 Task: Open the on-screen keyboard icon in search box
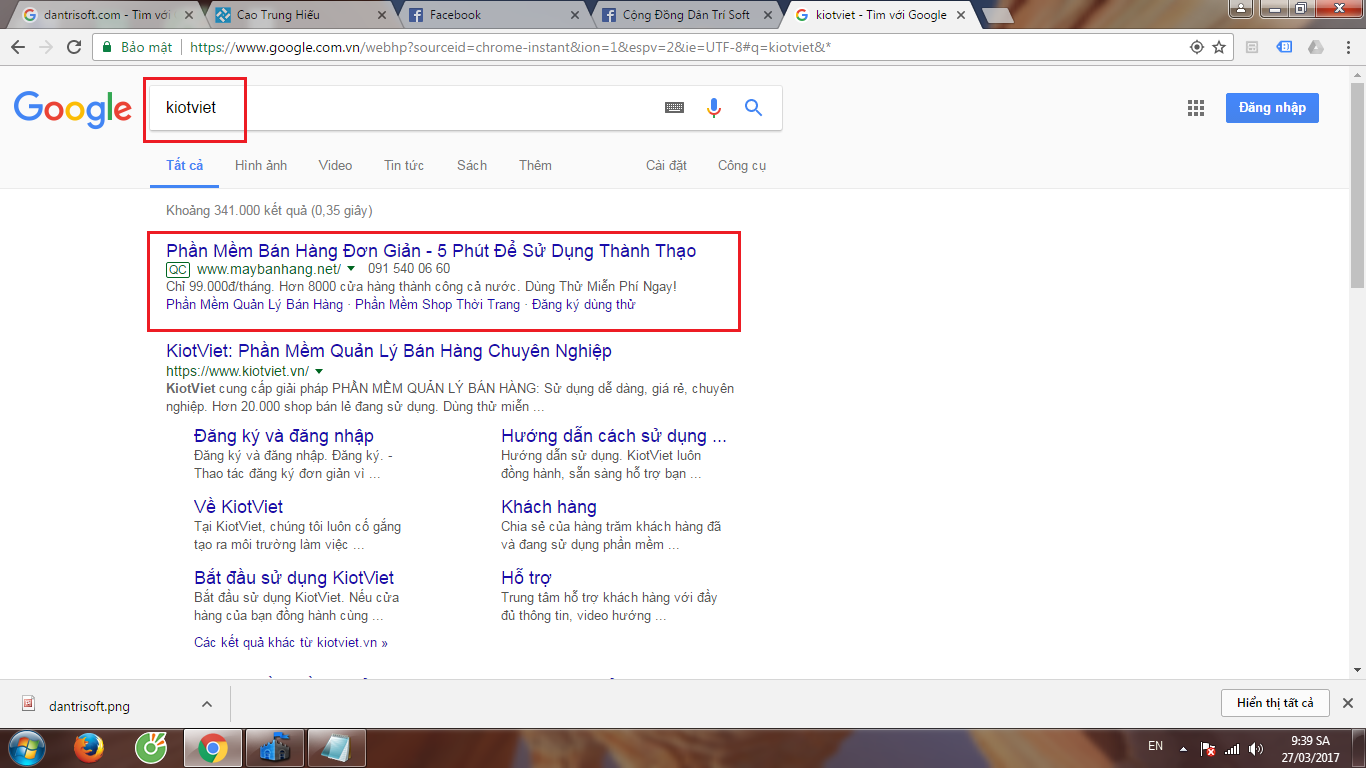coord(675,108)
